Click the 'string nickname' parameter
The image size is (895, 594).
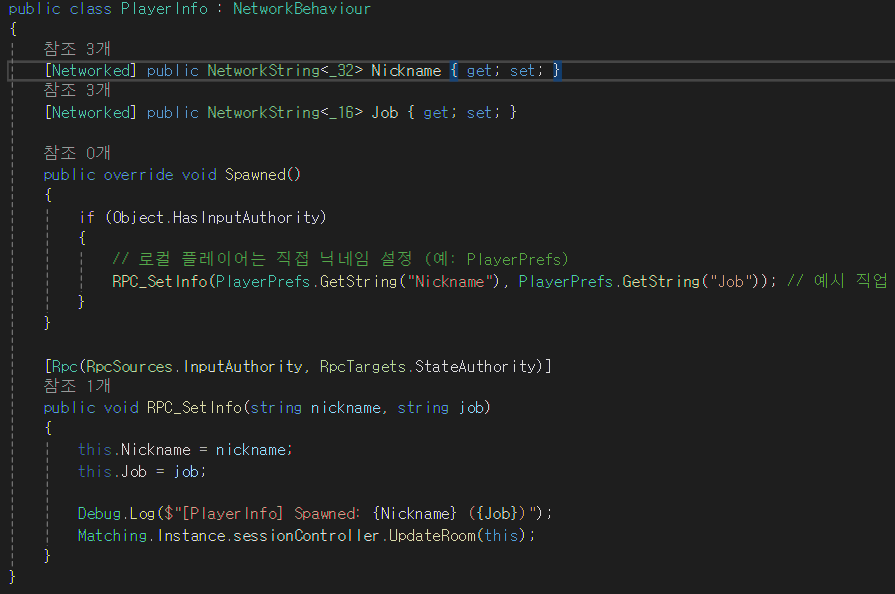pyautogui.click(x=316, y=407)
